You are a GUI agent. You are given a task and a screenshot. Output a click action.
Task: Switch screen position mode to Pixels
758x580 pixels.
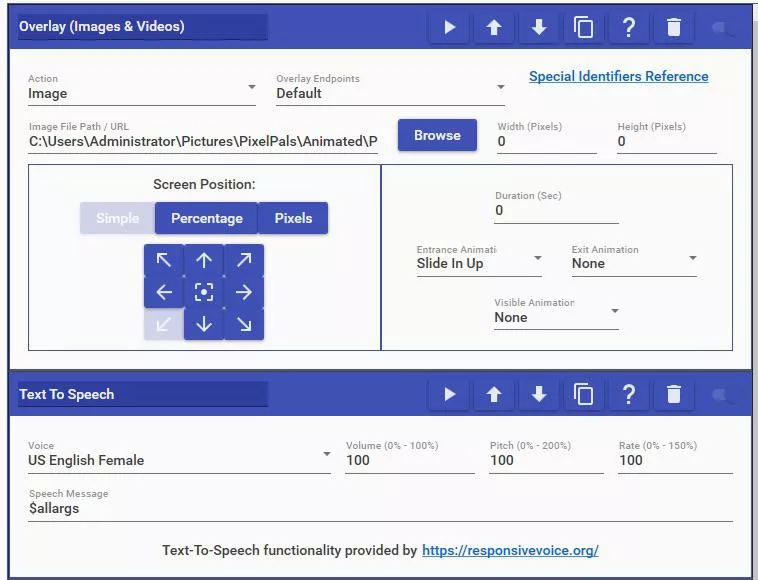click(x=293, y=218)
